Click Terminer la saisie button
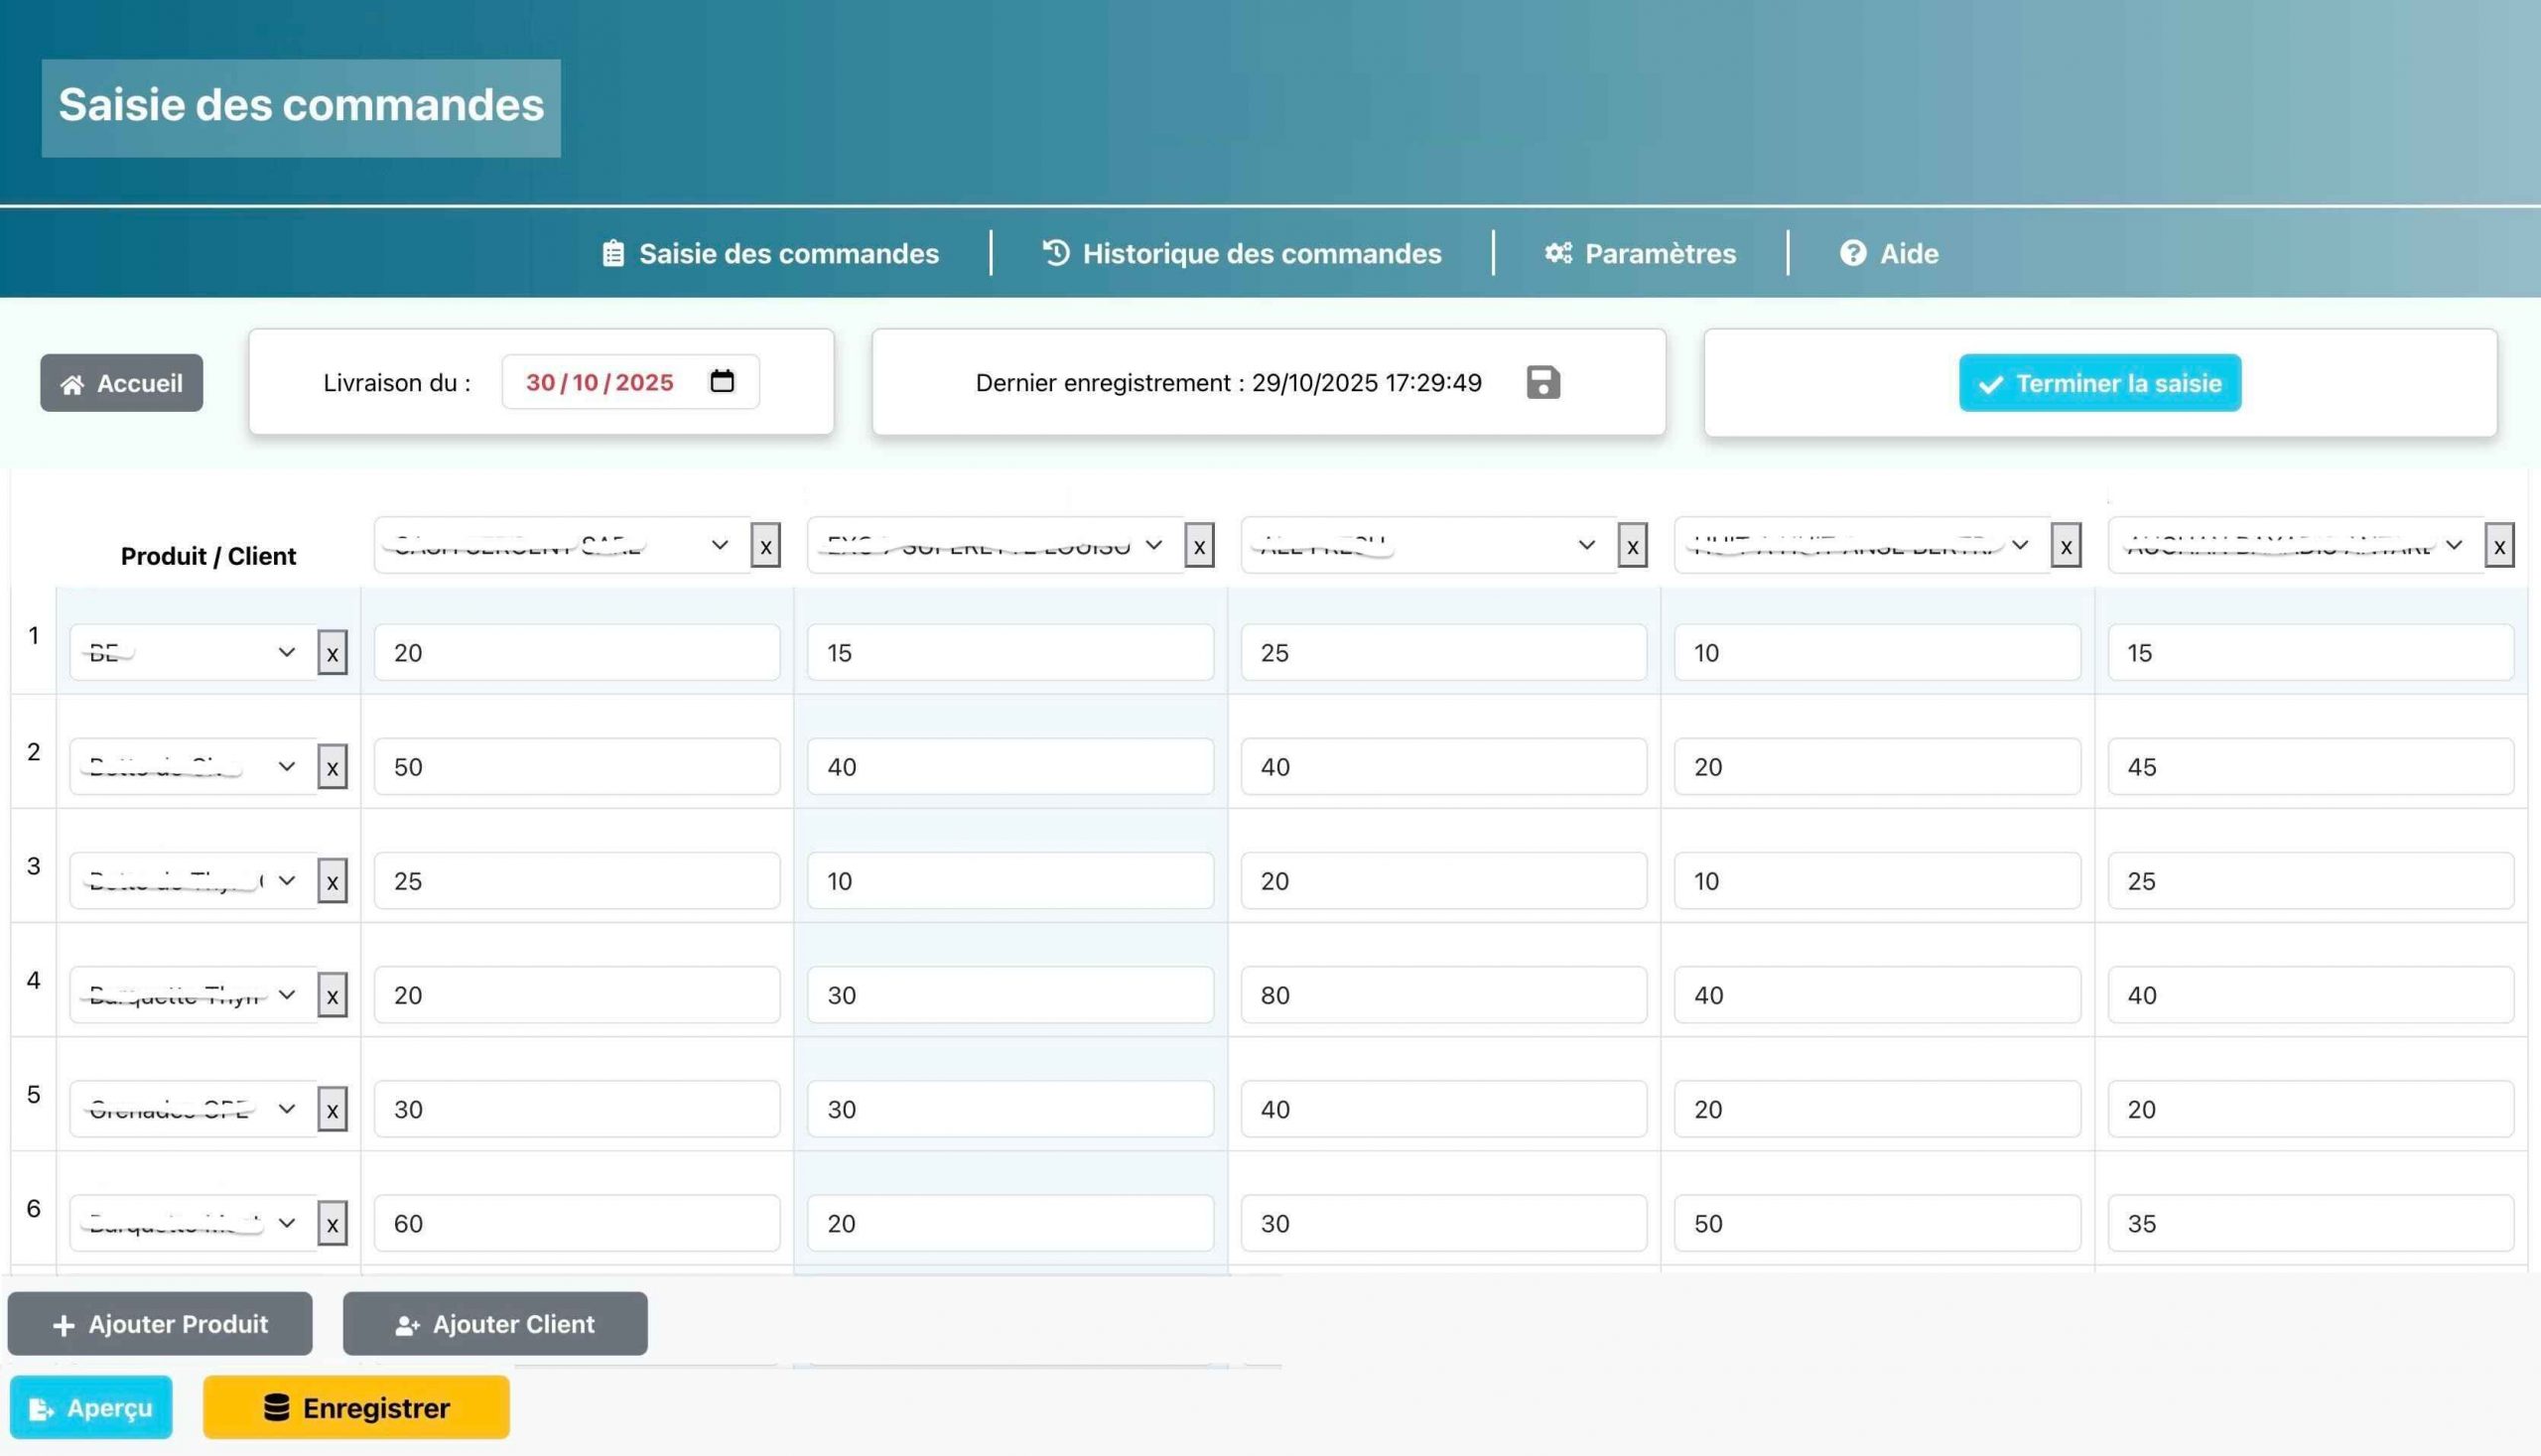Viewport: 2541px width, 1456px height. tap(2099, 383)
